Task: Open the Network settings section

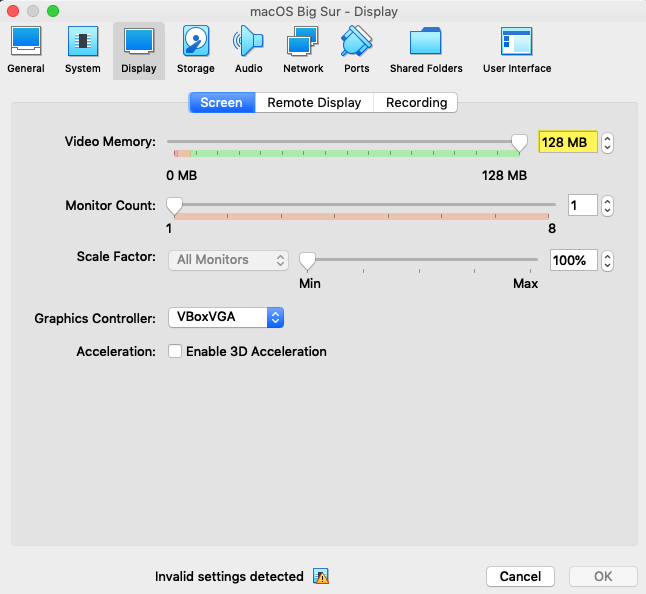Action: (303, 50)
